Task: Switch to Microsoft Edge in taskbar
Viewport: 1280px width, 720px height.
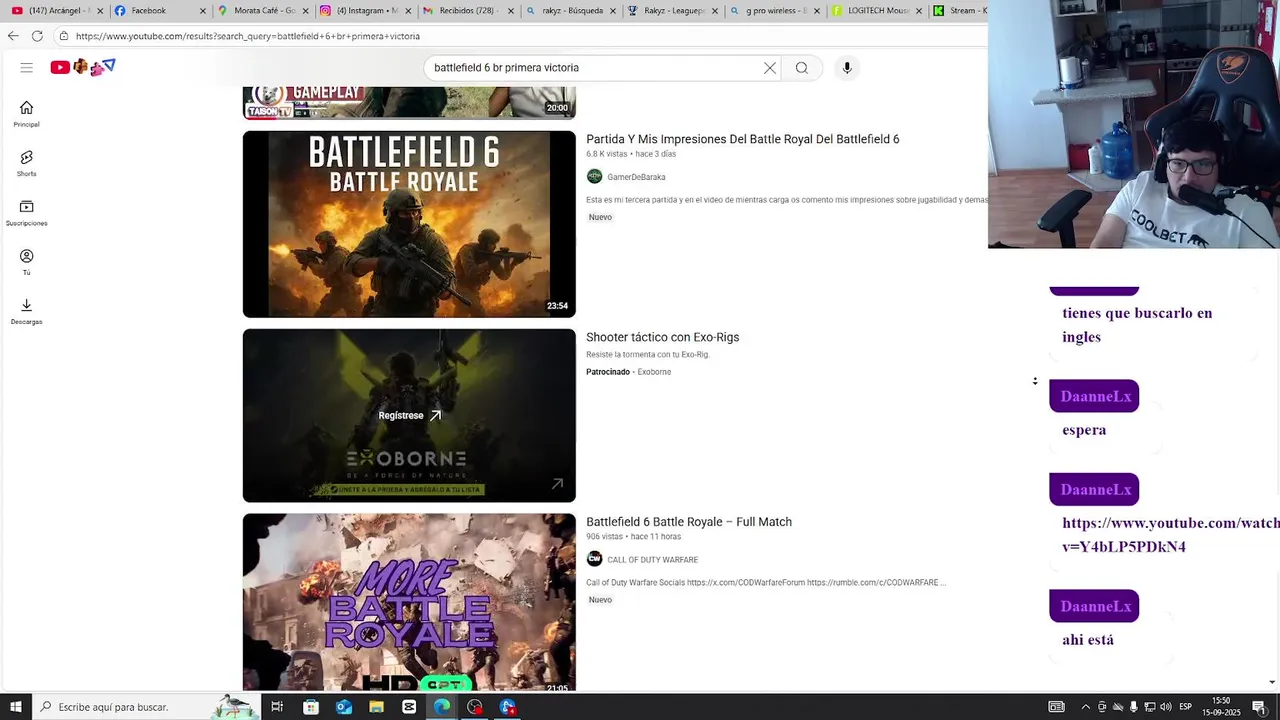Action: 442,707
